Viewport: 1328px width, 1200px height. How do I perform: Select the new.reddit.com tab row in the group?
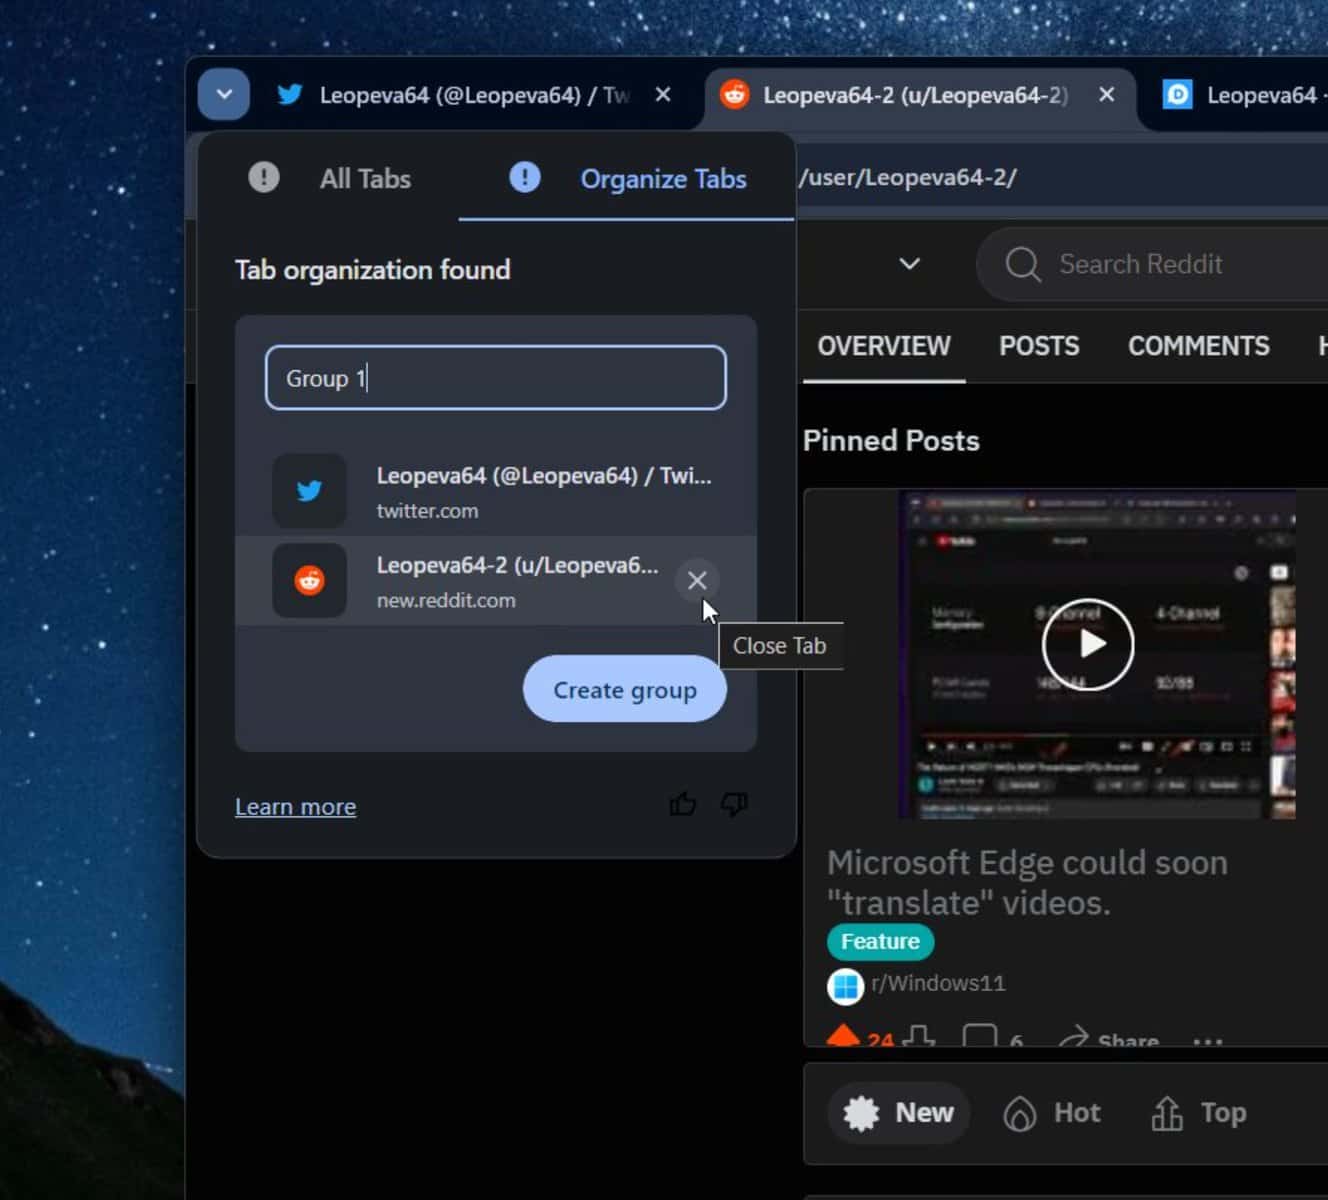coord(496,581)
